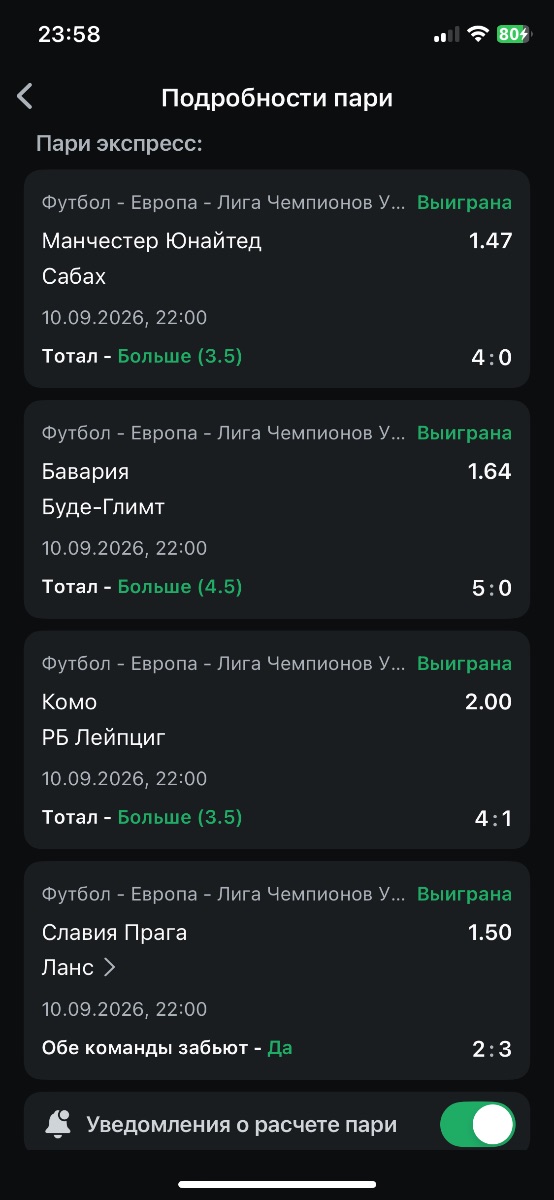This screenshot has height=1200, width=554.
Task: Select the 'Подробности пари' header title
Action: coord(277,98)
